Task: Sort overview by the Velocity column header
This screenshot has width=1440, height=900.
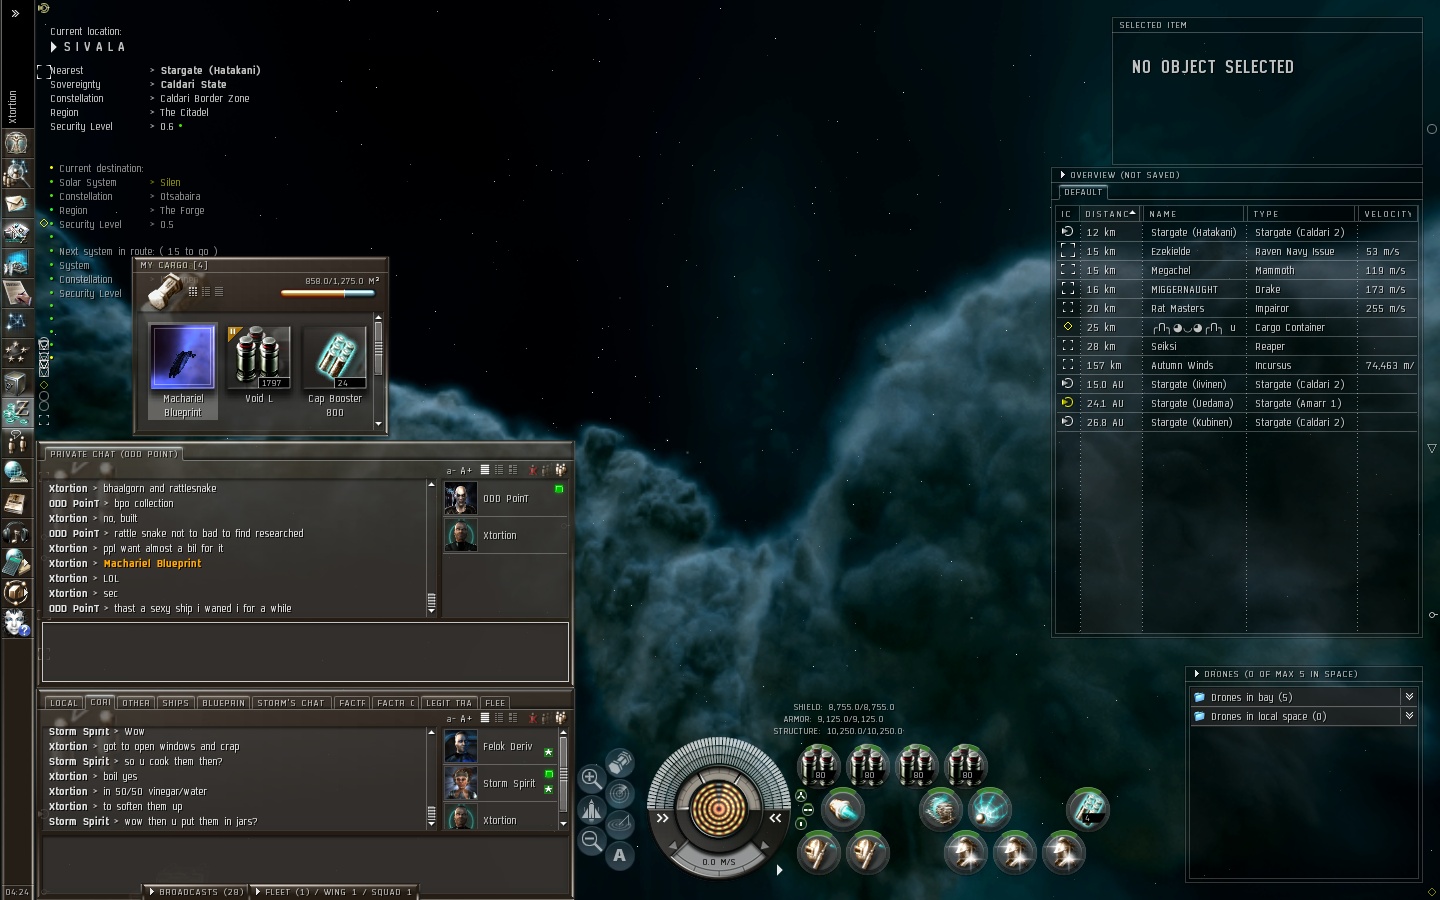Action: coord(1388,214)
